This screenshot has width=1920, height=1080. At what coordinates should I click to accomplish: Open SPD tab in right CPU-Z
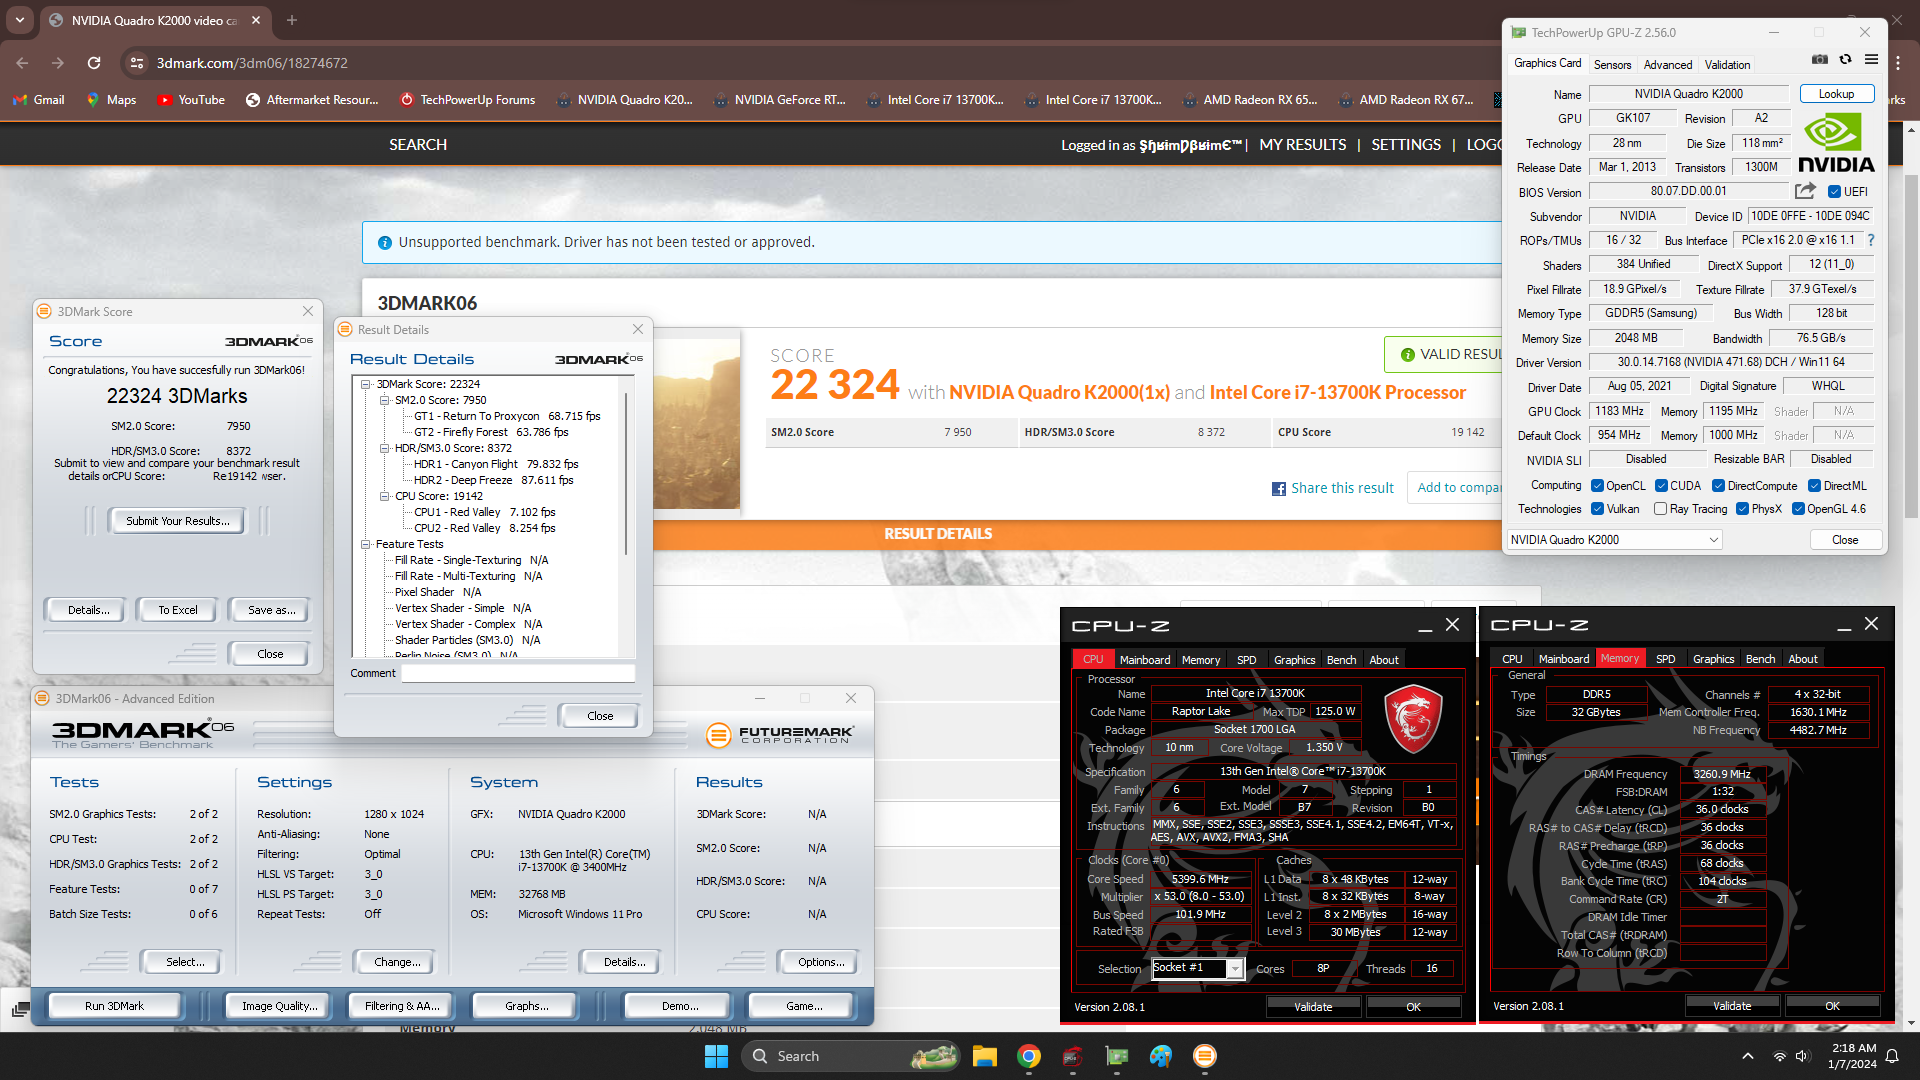pos(1665,659)
